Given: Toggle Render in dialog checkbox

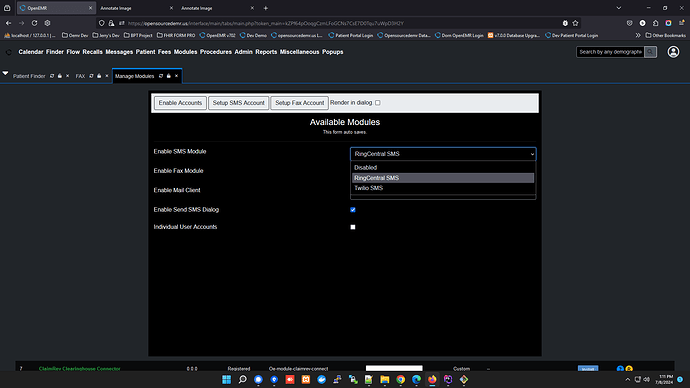Looking at the screenshot, I should point(378,103).
